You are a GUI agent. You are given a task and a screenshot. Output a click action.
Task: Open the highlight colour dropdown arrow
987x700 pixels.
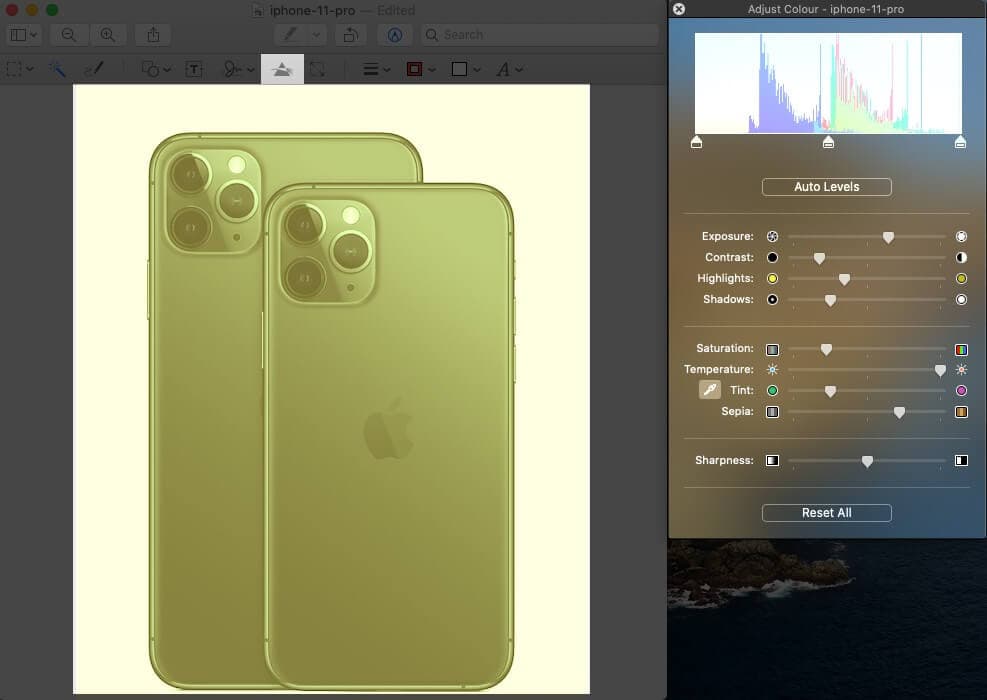click(x=316, y=35)
